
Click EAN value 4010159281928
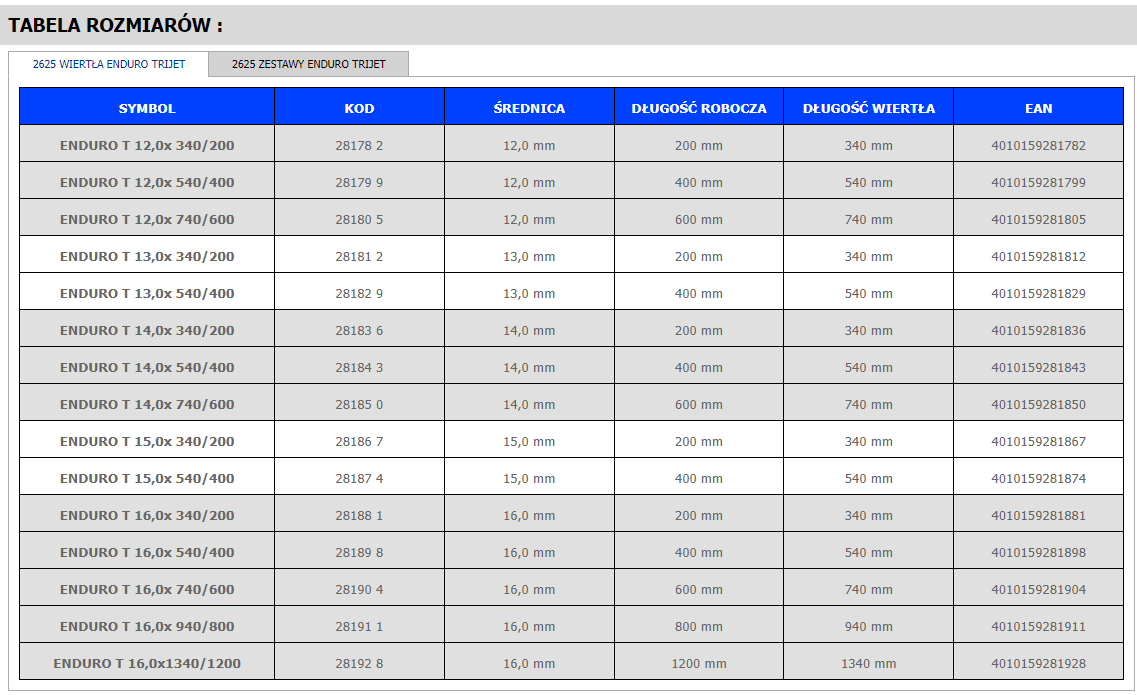1038,663
